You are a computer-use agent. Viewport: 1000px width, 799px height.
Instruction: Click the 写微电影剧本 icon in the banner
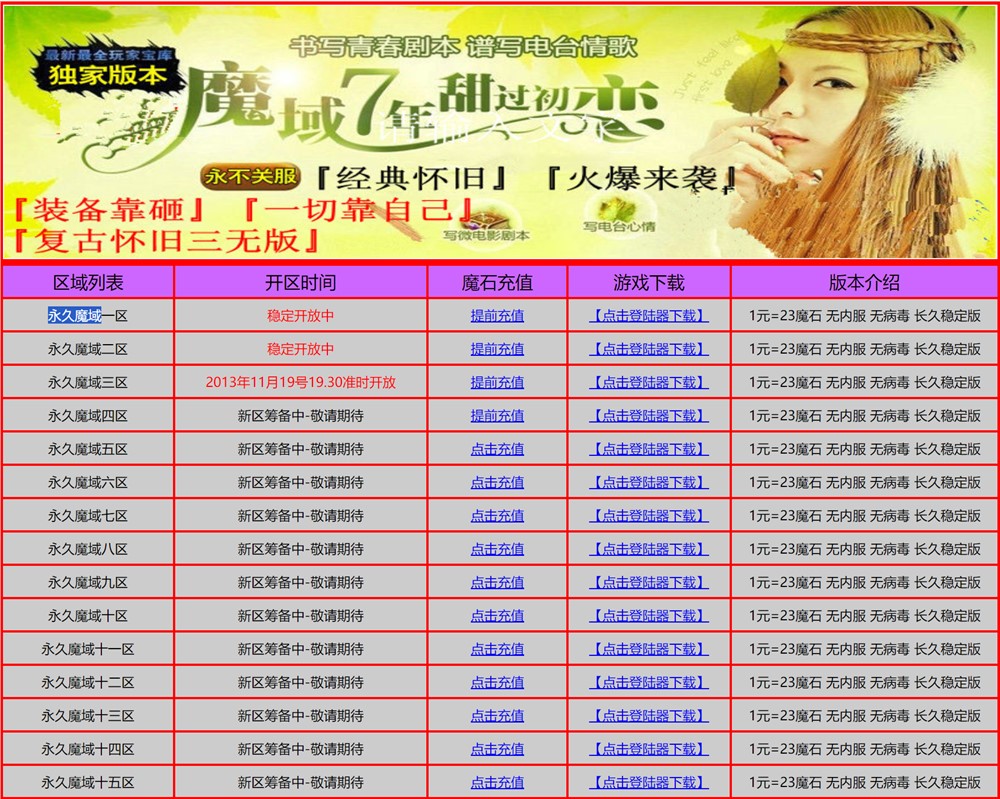click(487, 219)
